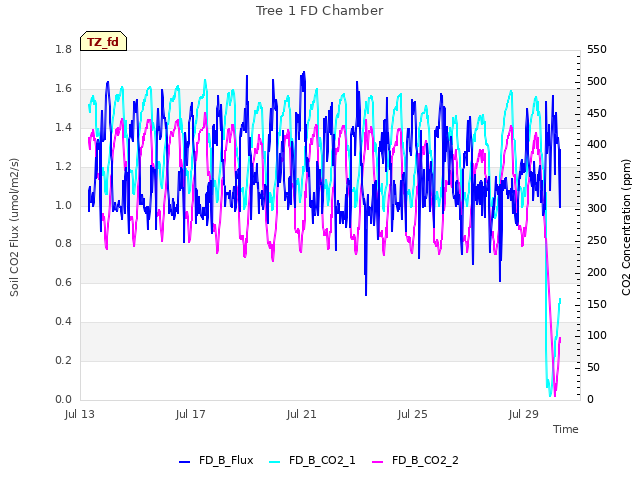This screenshot has height=480, width=640.
Task: Toggle the FD_B_CO2_1 legend entry
Action: coord(312,460)
